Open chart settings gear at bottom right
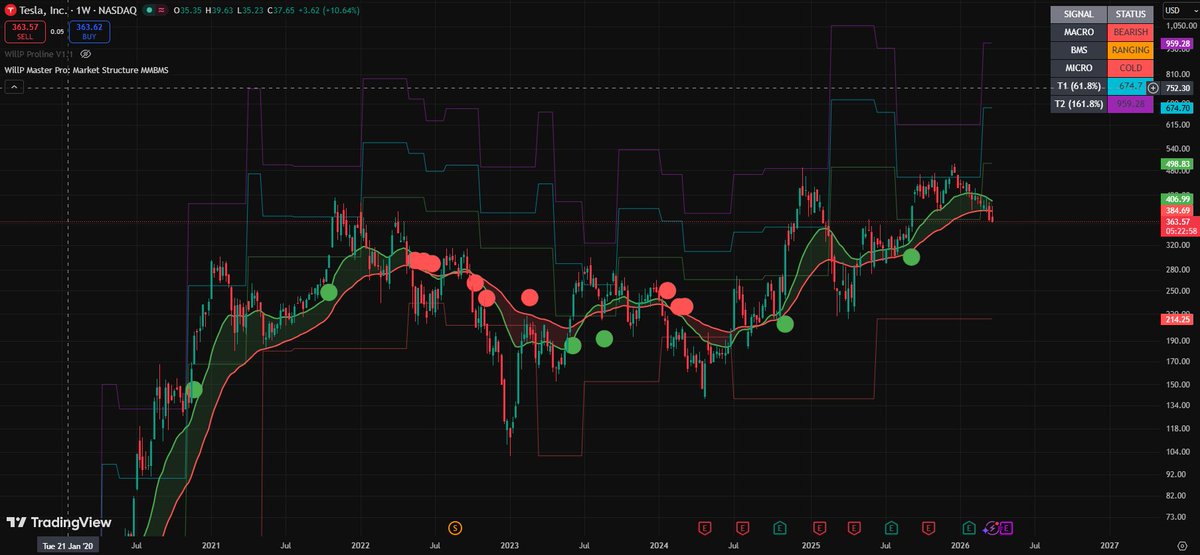This screenshot has height=555, width=1200. (x=1180, y=546)
